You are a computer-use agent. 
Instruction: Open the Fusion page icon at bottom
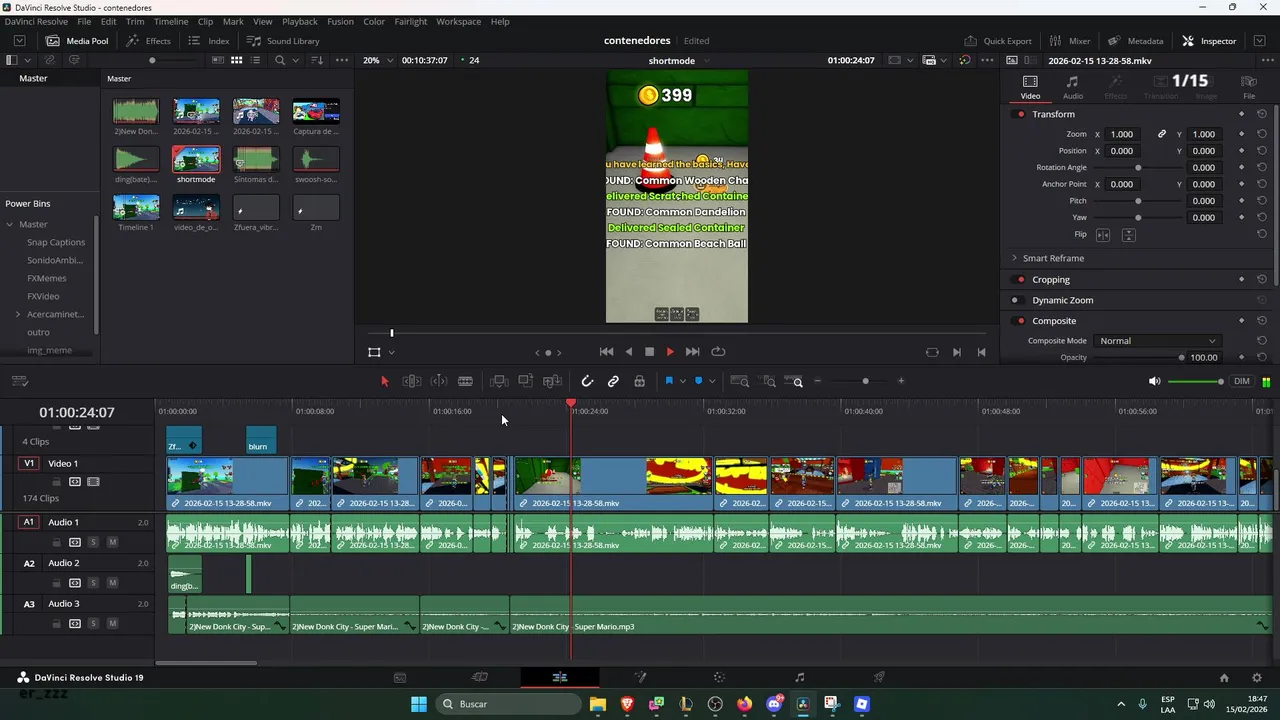pyautogui.click(x=640, y=677)
